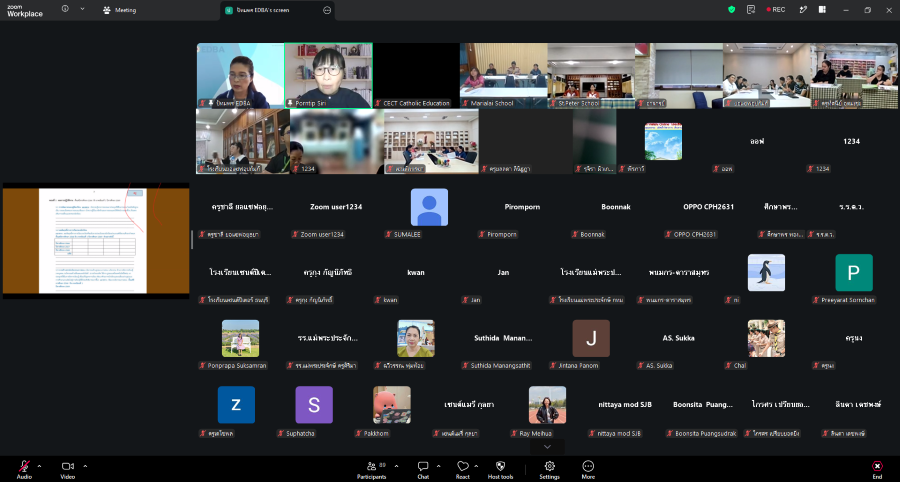Open the More options menu
This screenshot has width=900, height=482.
point(588,469)
